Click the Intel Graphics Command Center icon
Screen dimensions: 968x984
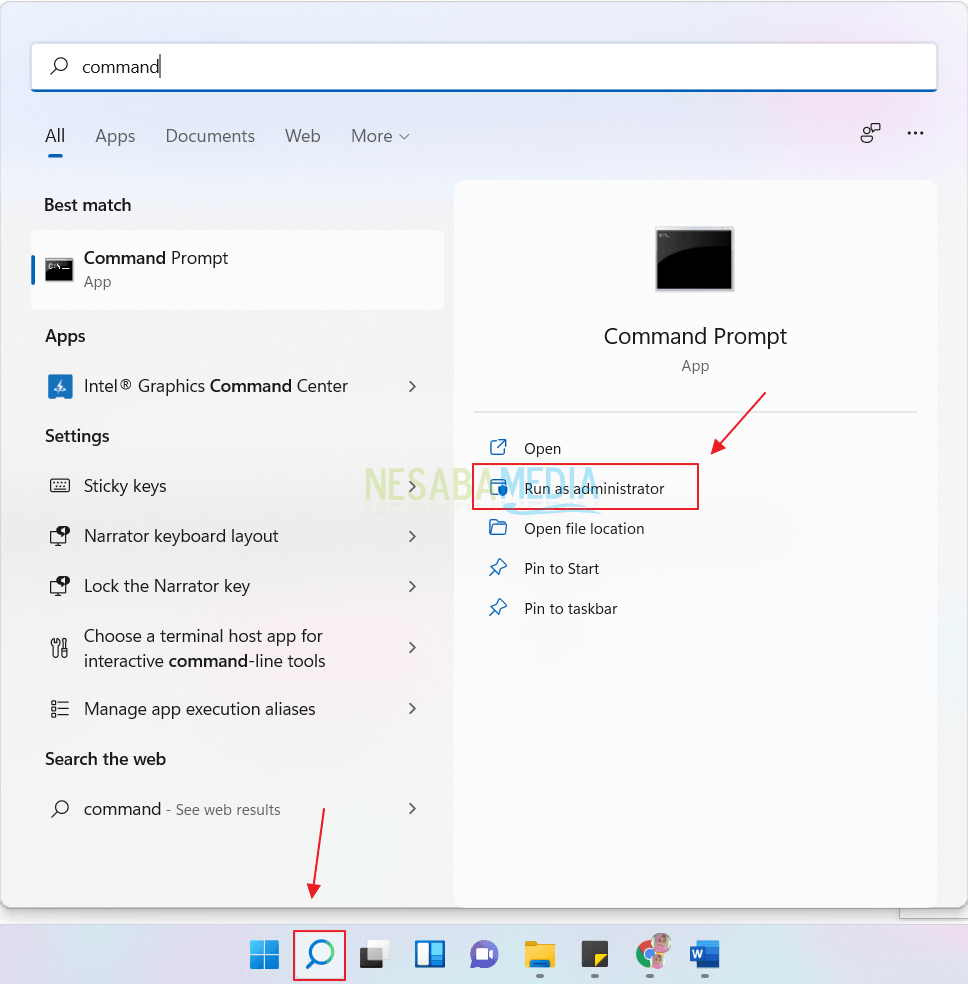click(60, 386)
